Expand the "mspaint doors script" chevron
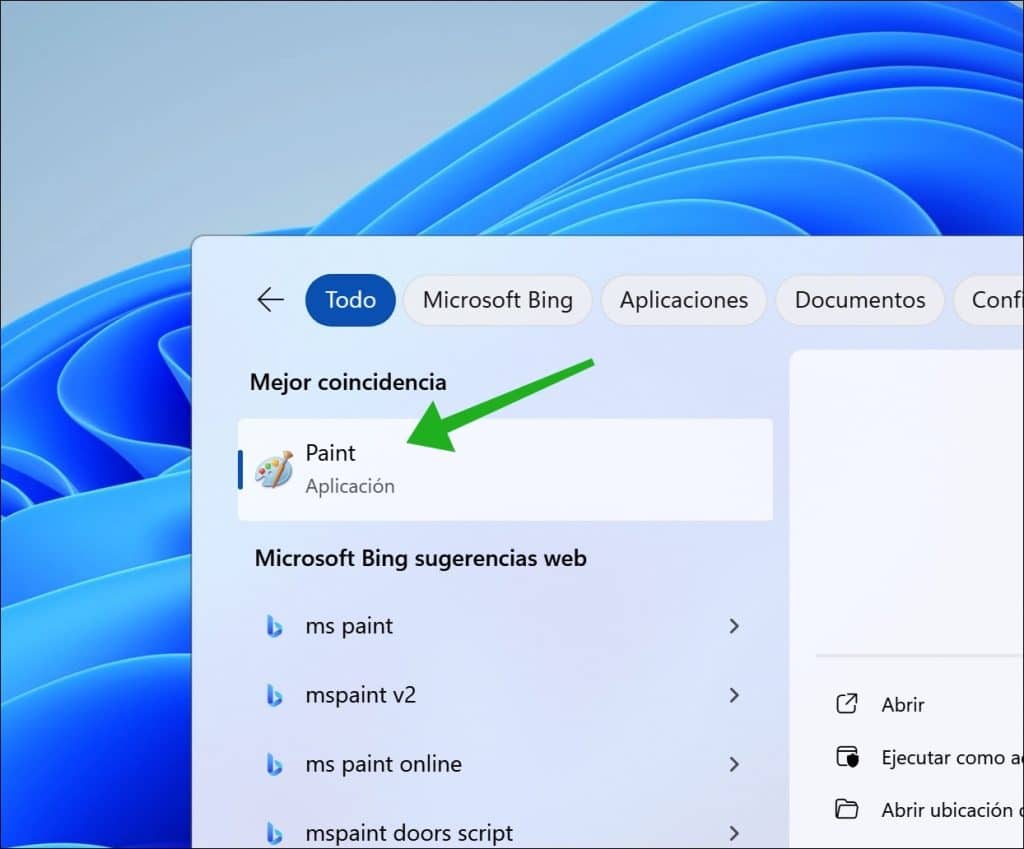1024x849 pixels. [735, 832]
